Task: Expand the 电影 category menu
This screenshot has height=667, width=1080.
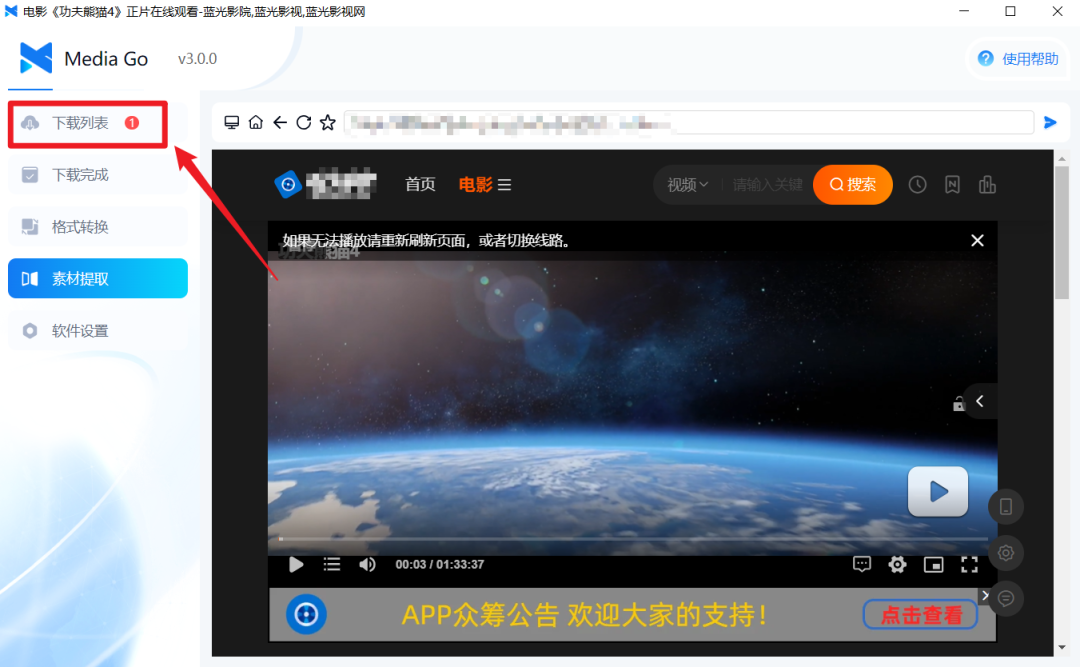Action: coord(485,185)
